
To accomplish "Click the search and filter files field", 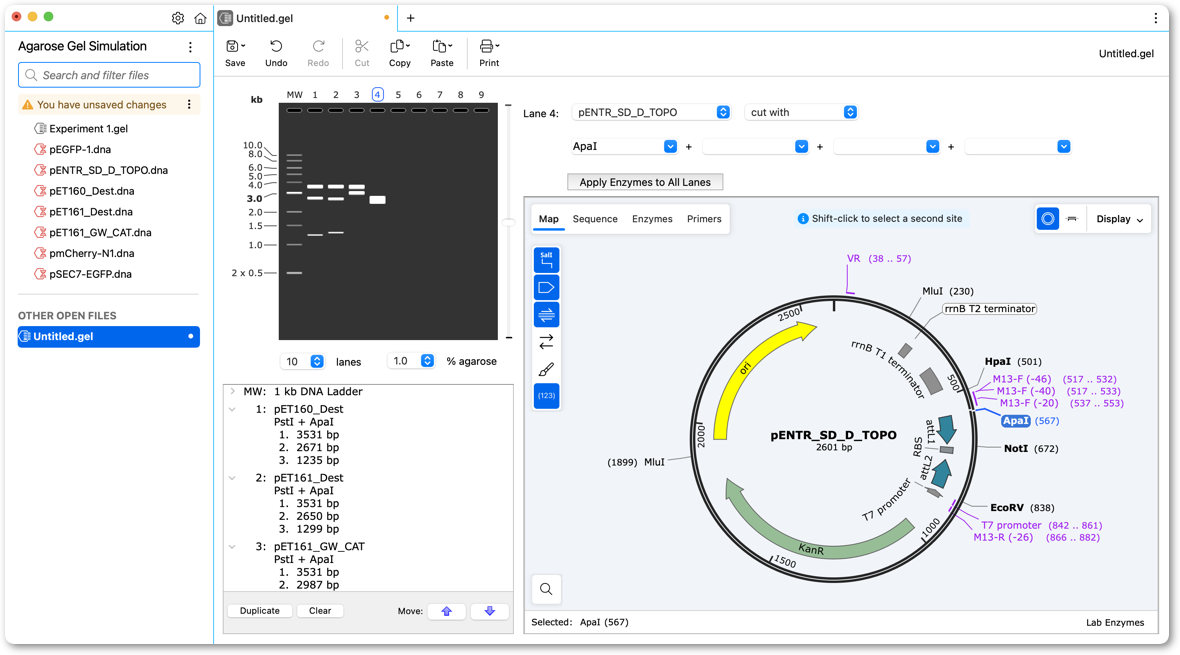I will [109, 75].
